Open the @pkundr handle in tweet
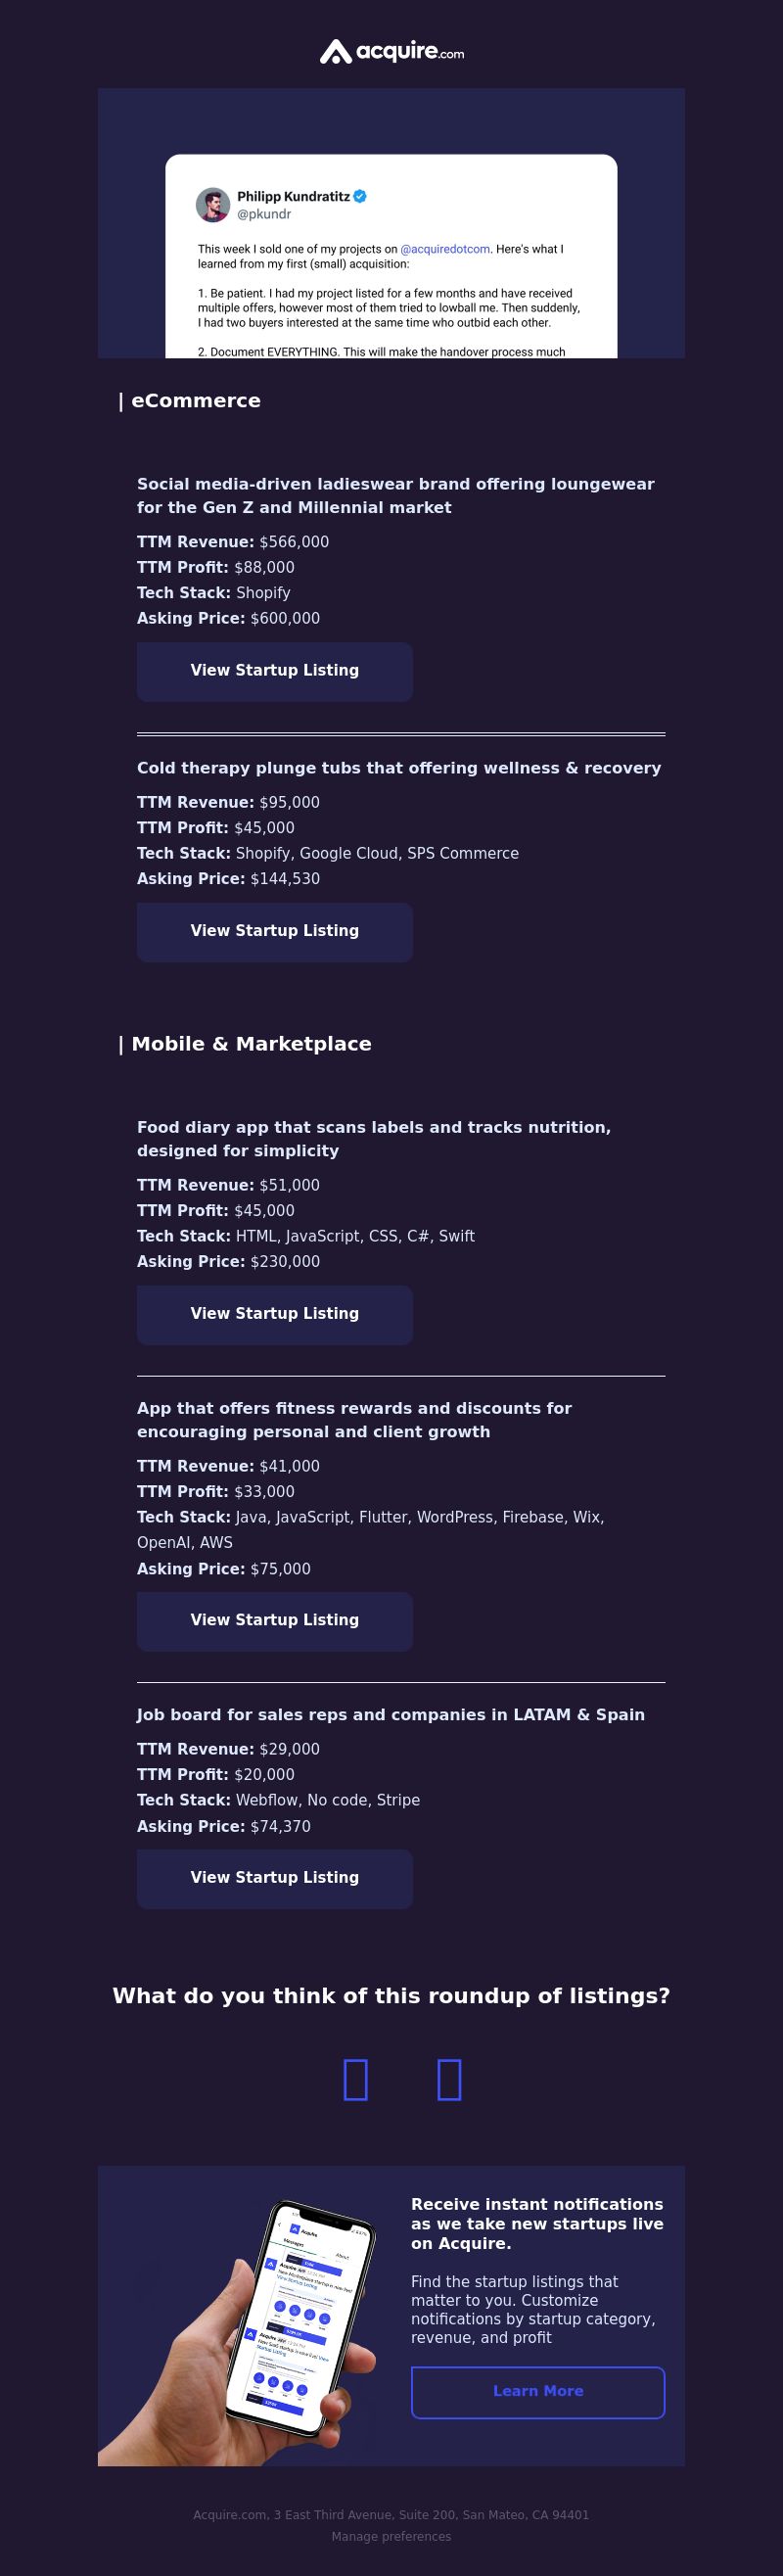 (264, 214)
